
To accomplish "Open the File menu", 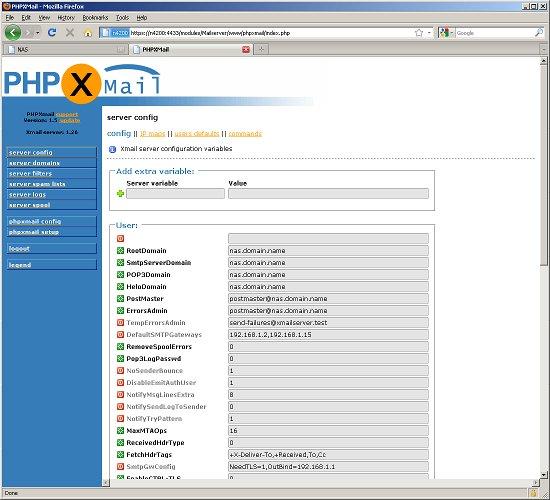I will [9, 18].
